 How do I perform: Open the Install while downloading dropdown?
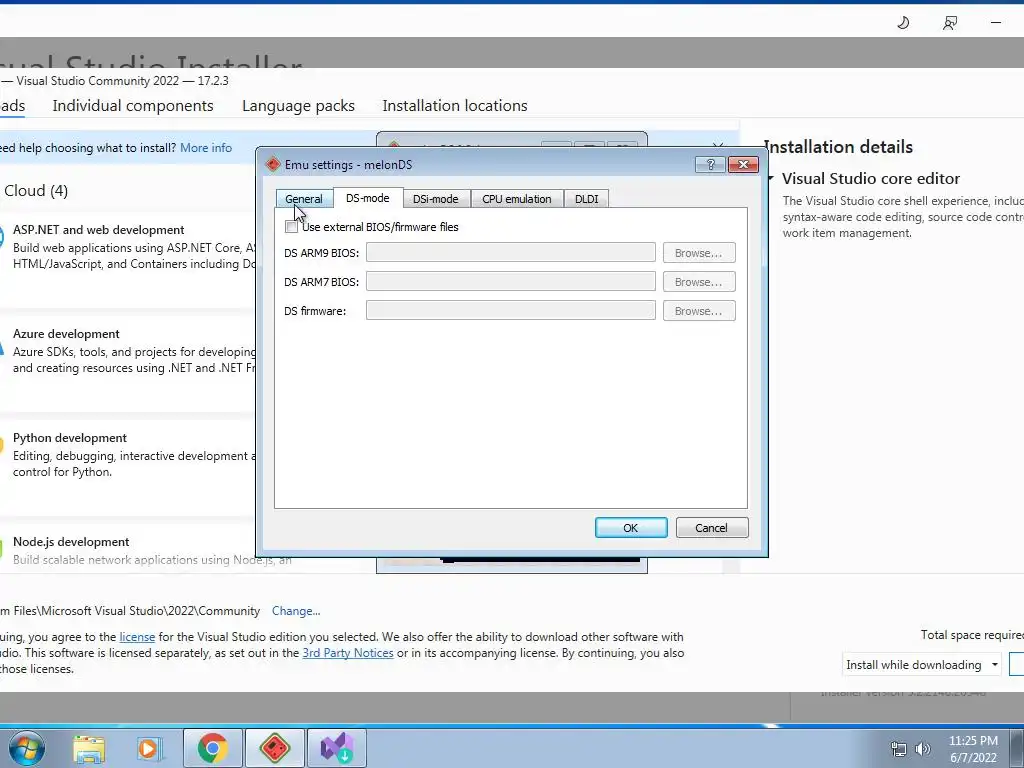tap(921, 665)
